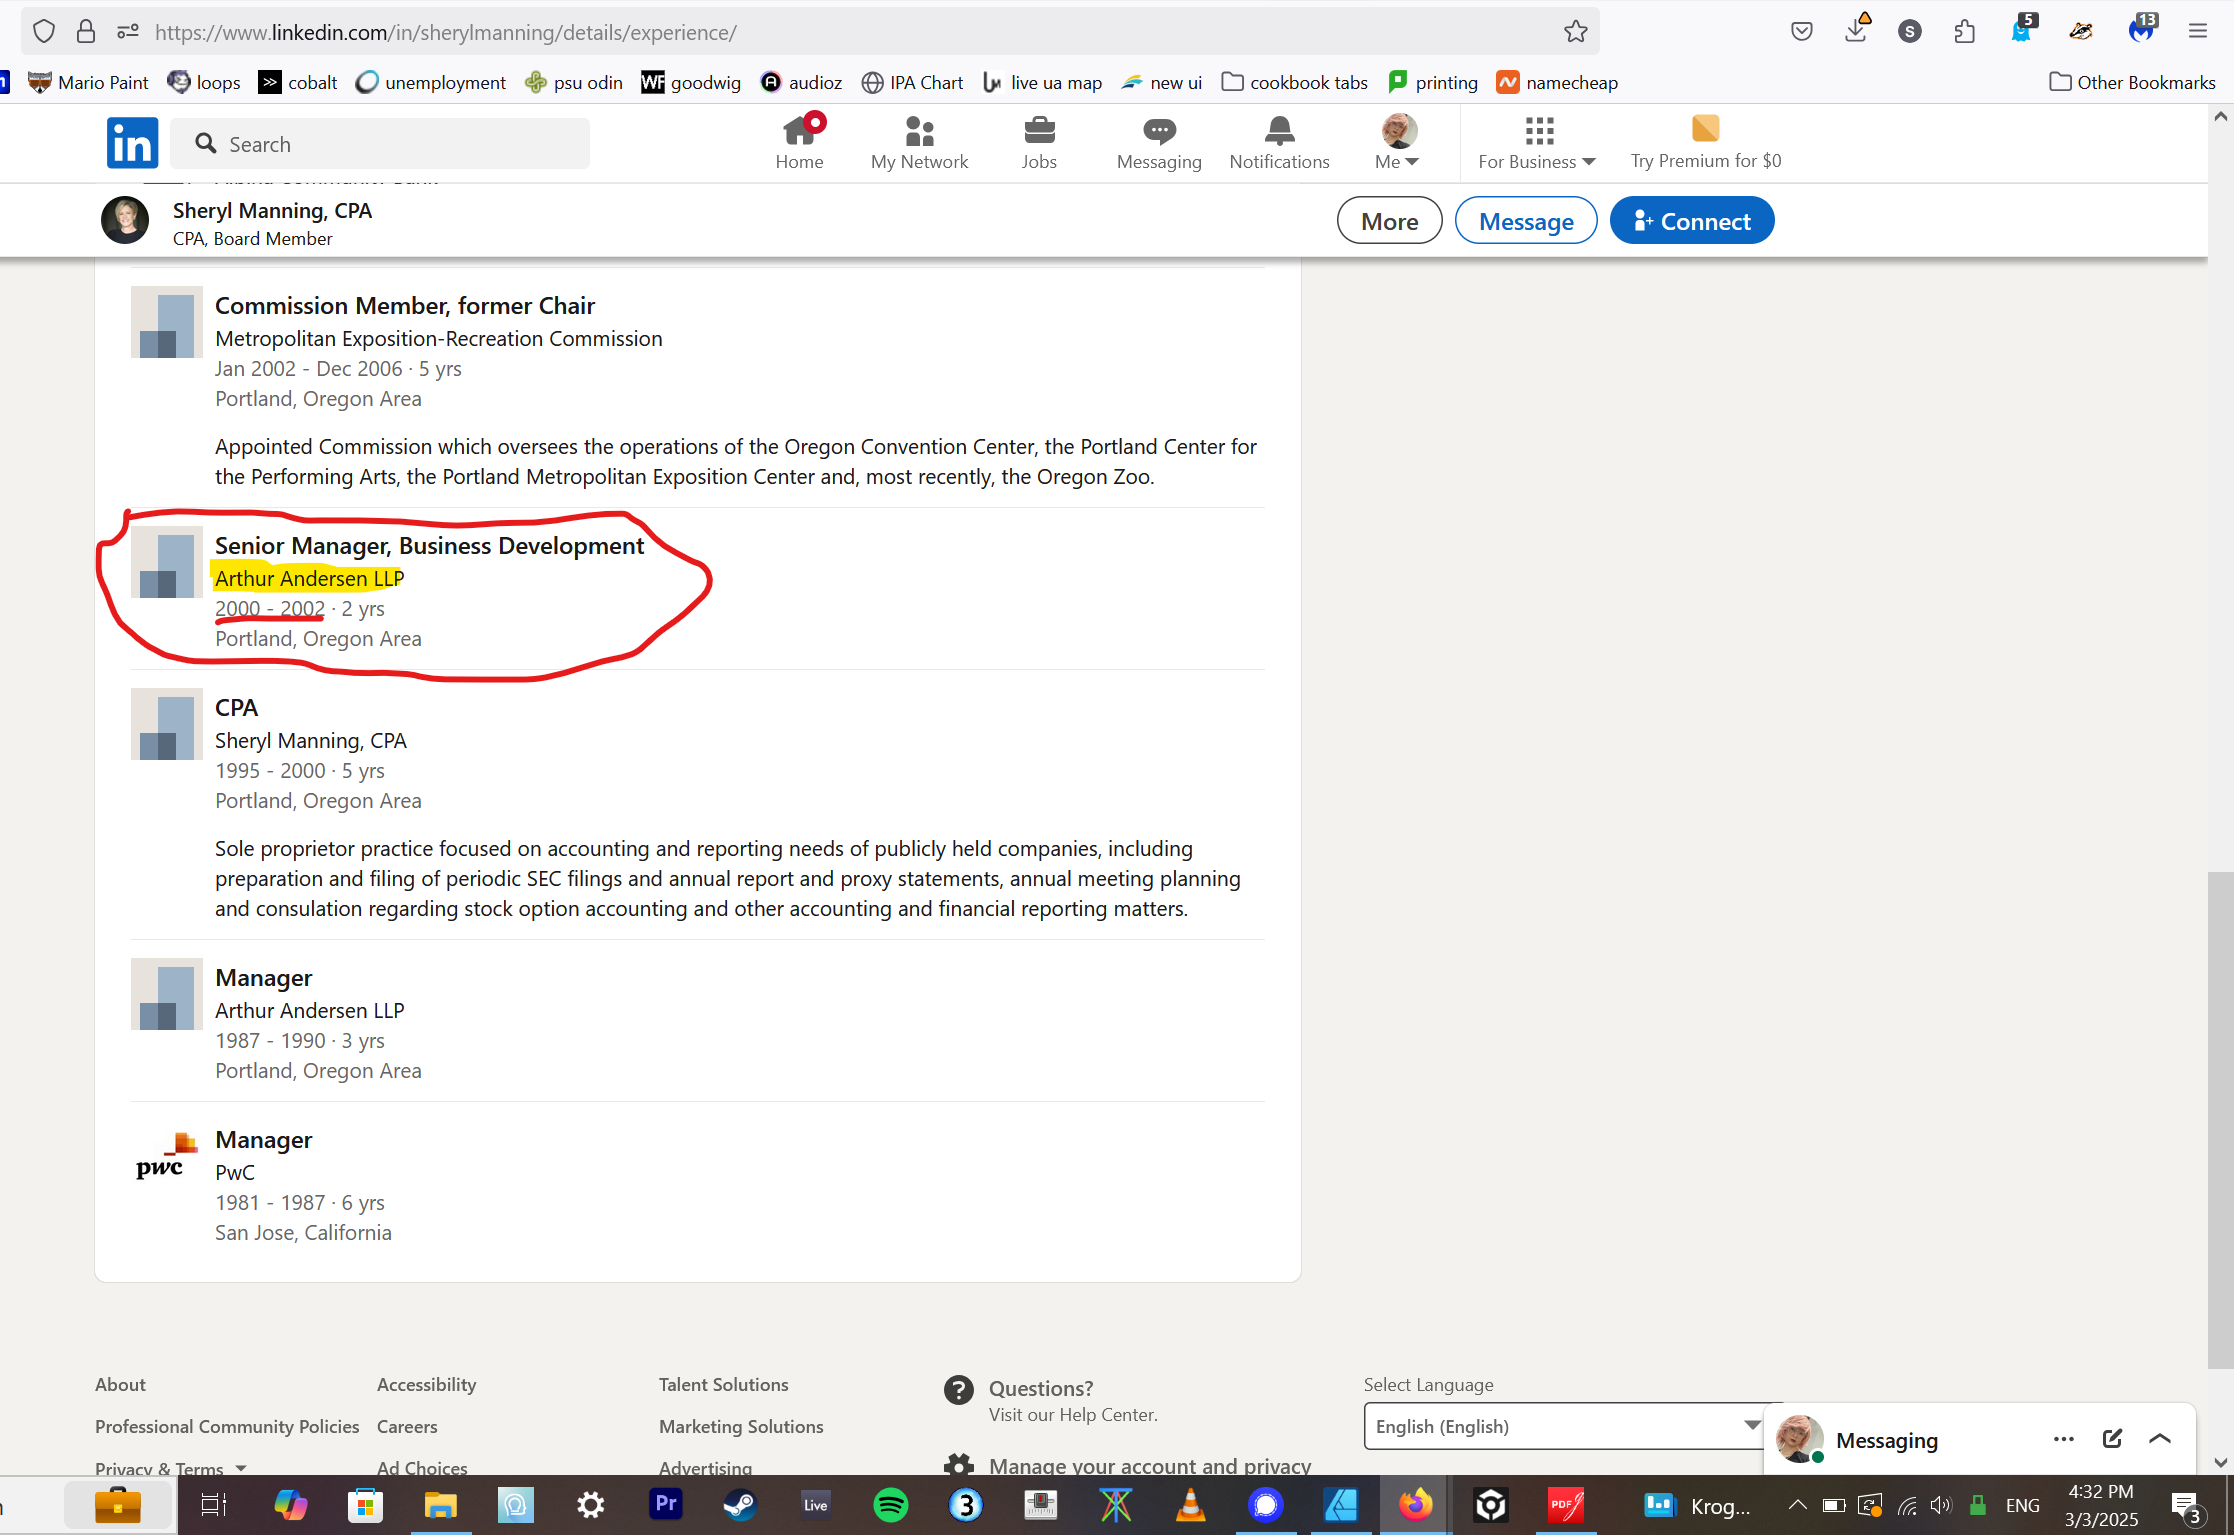Open Notifications bell icon

(1279, 143)
